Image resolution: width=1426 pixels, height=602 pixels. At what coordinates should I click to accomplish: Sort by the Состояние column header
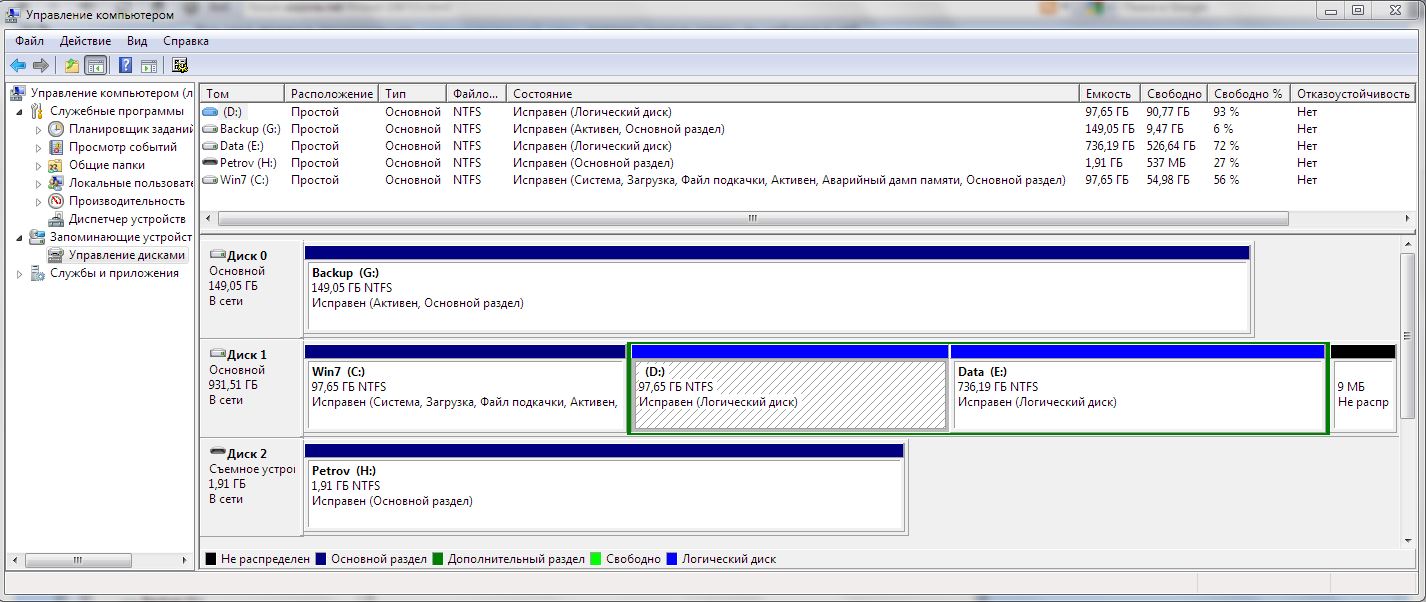[x=793, y=93]
